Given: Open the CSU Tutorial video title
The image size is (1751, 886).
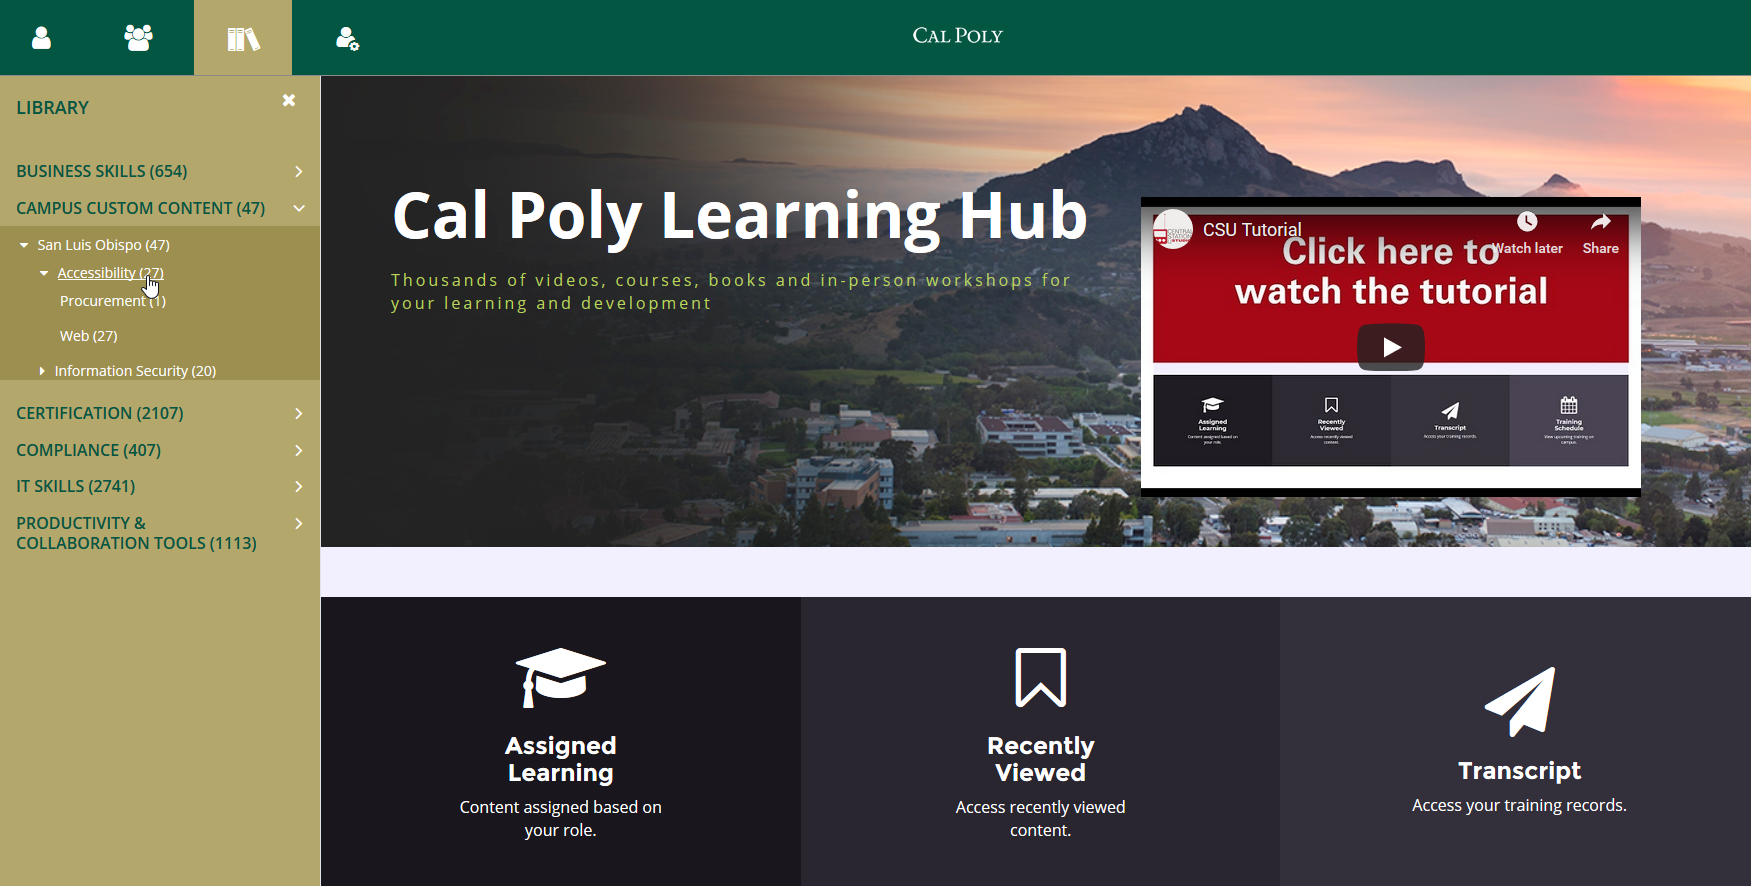Looking at the screenshot, I should [1252, 230].
